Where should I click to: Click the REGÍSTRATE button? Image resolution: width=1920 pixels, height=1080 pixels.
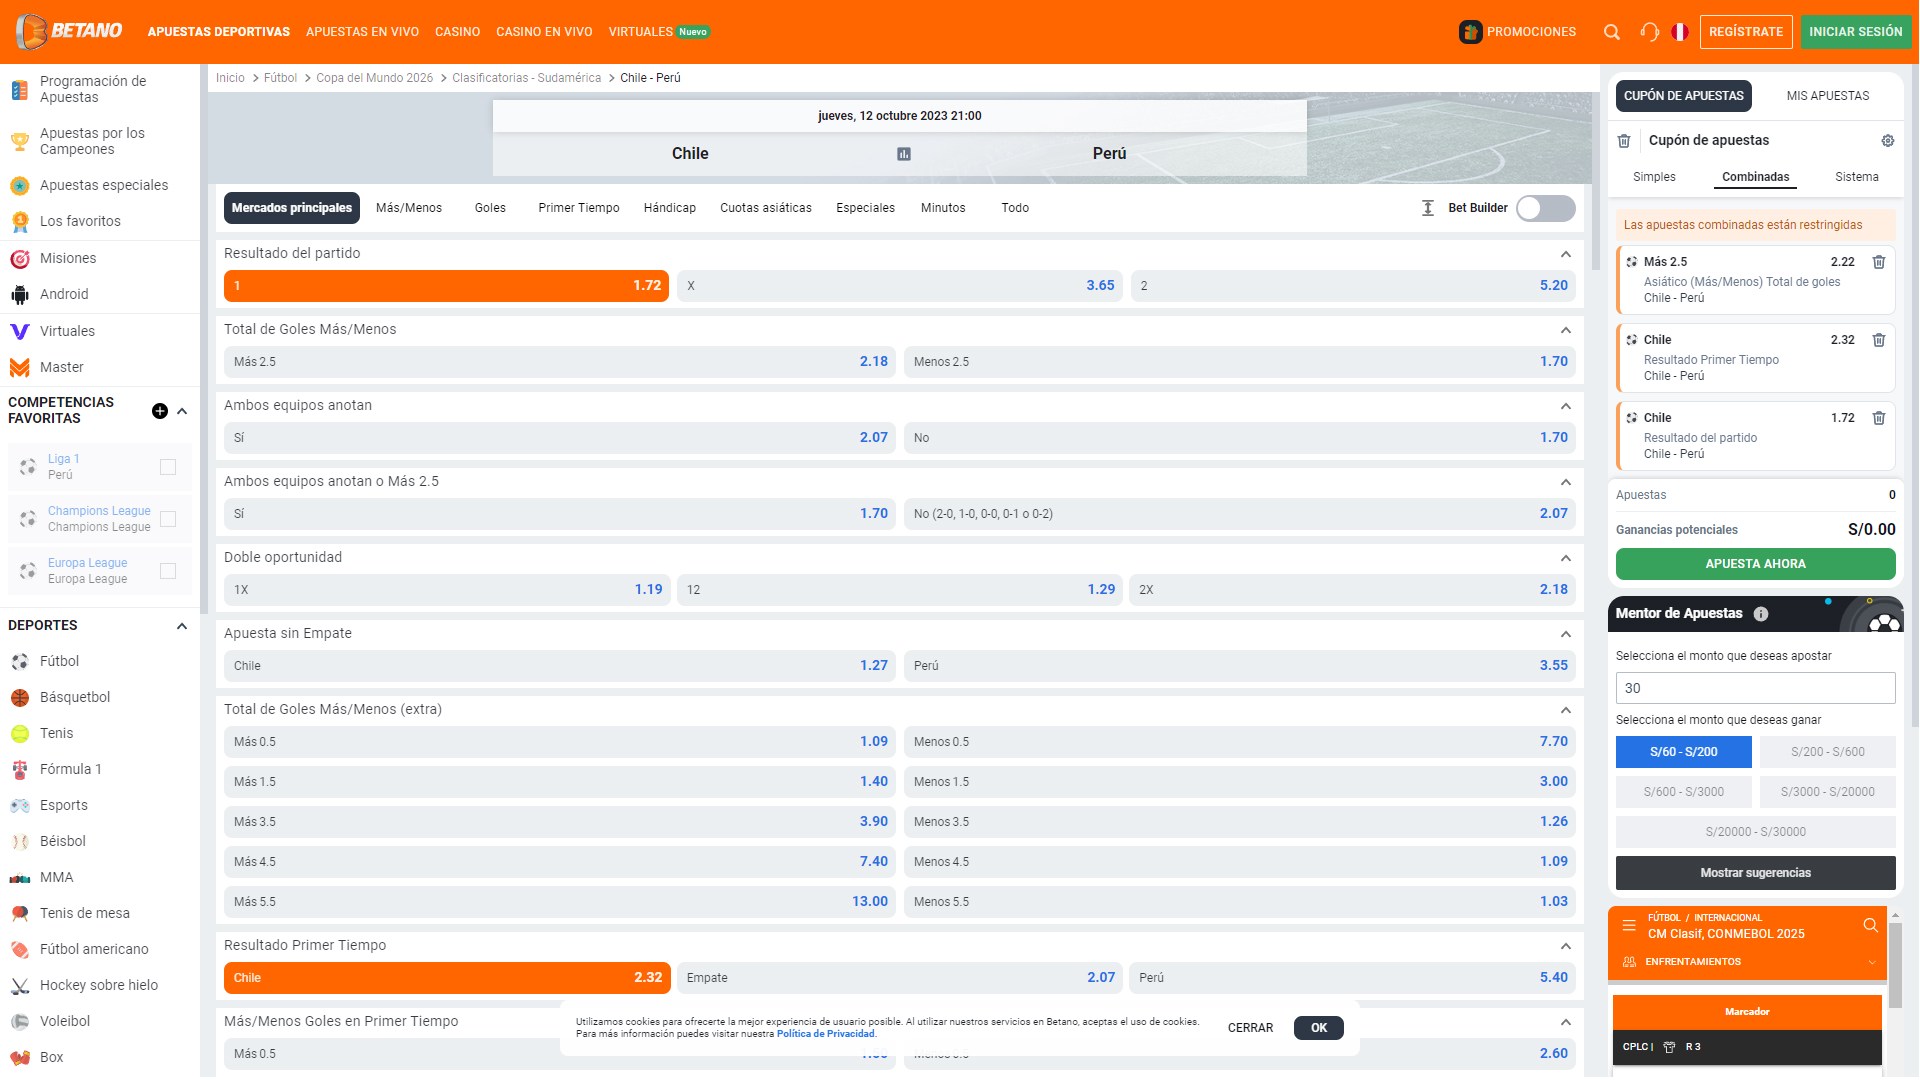click(1746, 32)
